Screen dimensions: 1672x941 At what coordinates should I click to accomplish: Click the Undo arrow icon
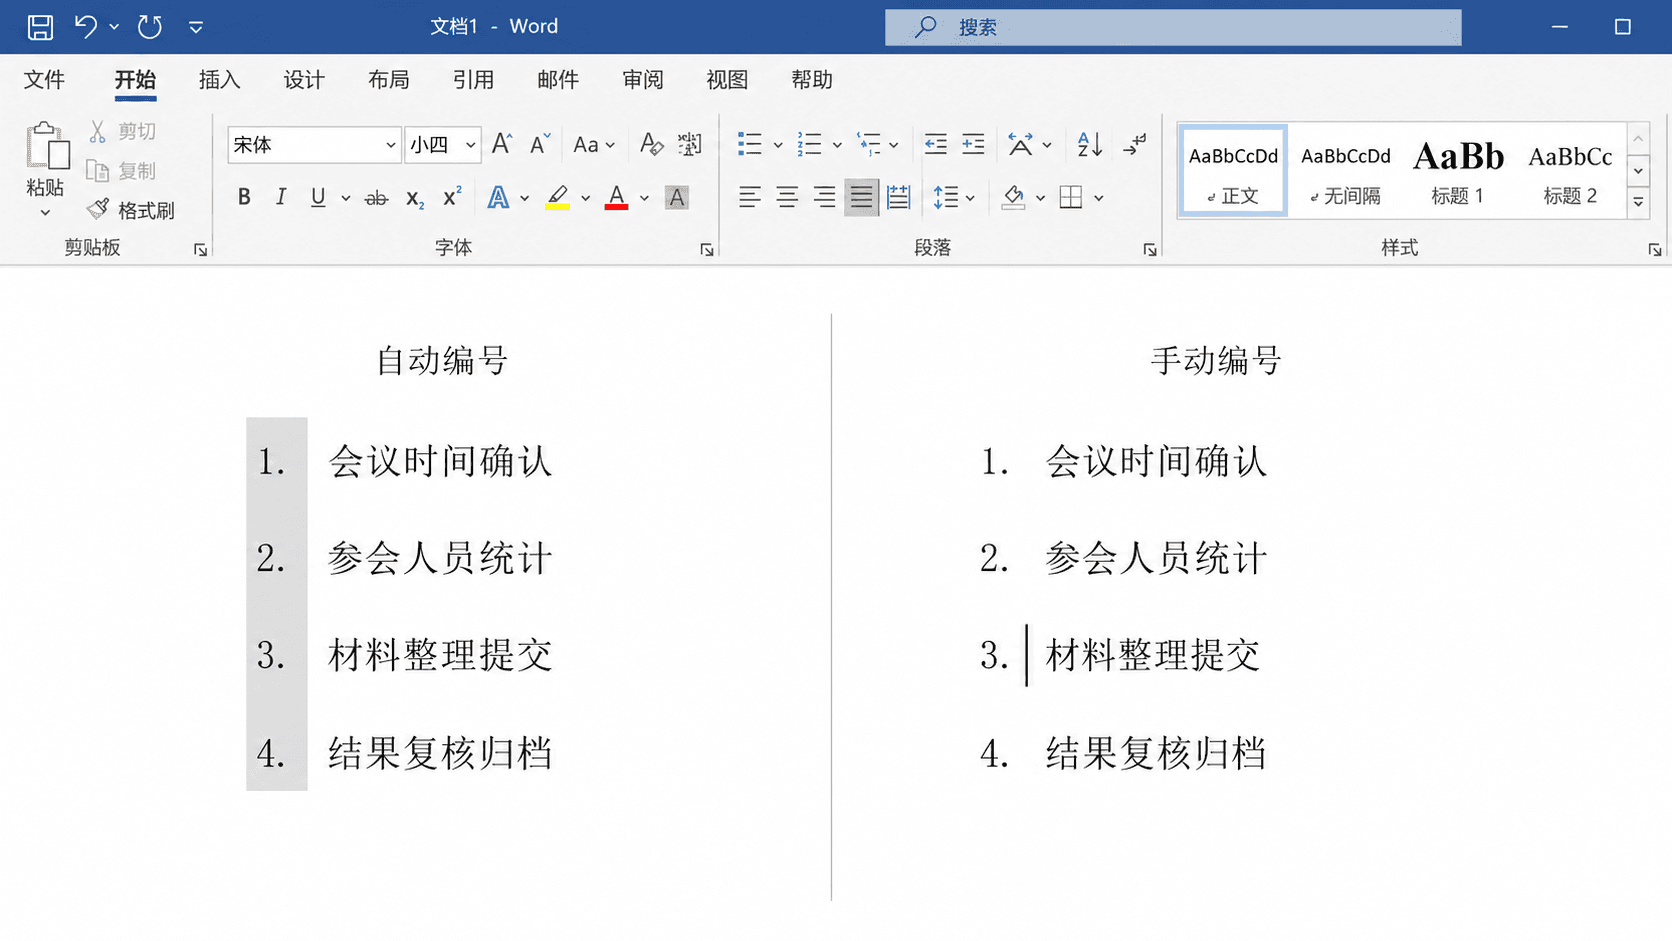pos(85,27)
